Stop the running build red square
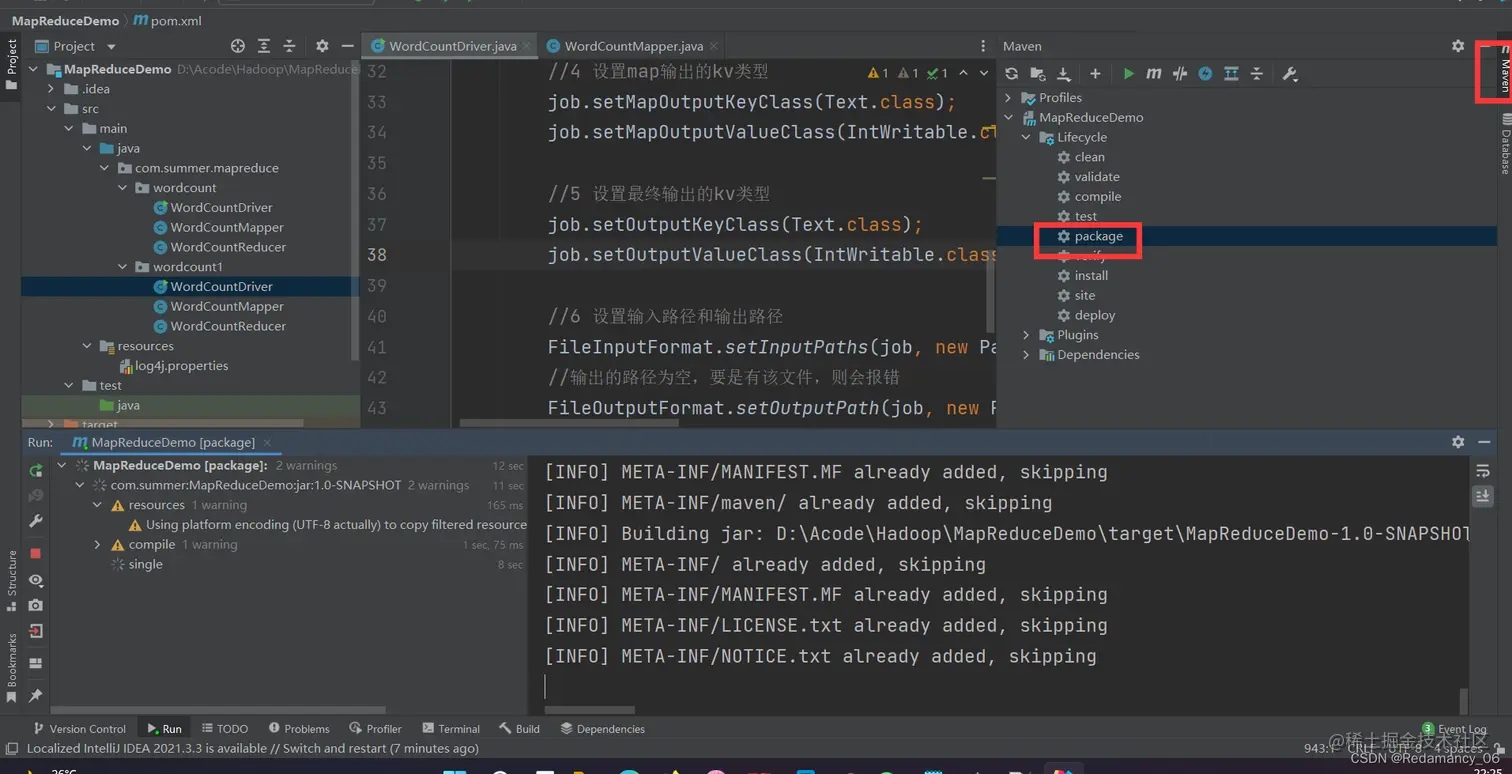The width and height of the screenshot is (1512, 774). [36, 553]
